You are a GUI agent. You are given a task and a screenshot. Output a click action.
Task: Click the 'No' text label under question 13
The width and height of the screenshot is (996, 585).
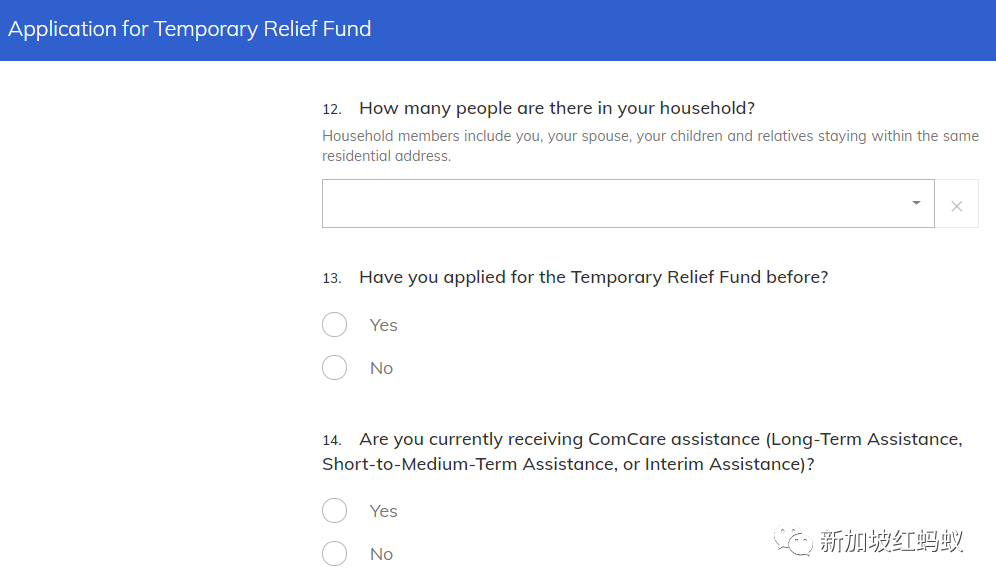(381, 368)
